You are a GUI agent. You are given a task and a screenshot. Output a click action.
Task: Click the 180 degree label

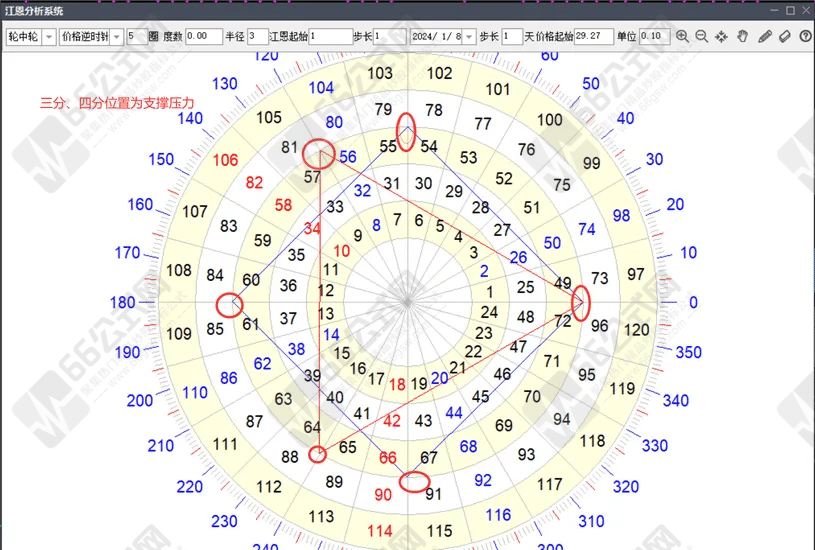click(123, 303)
